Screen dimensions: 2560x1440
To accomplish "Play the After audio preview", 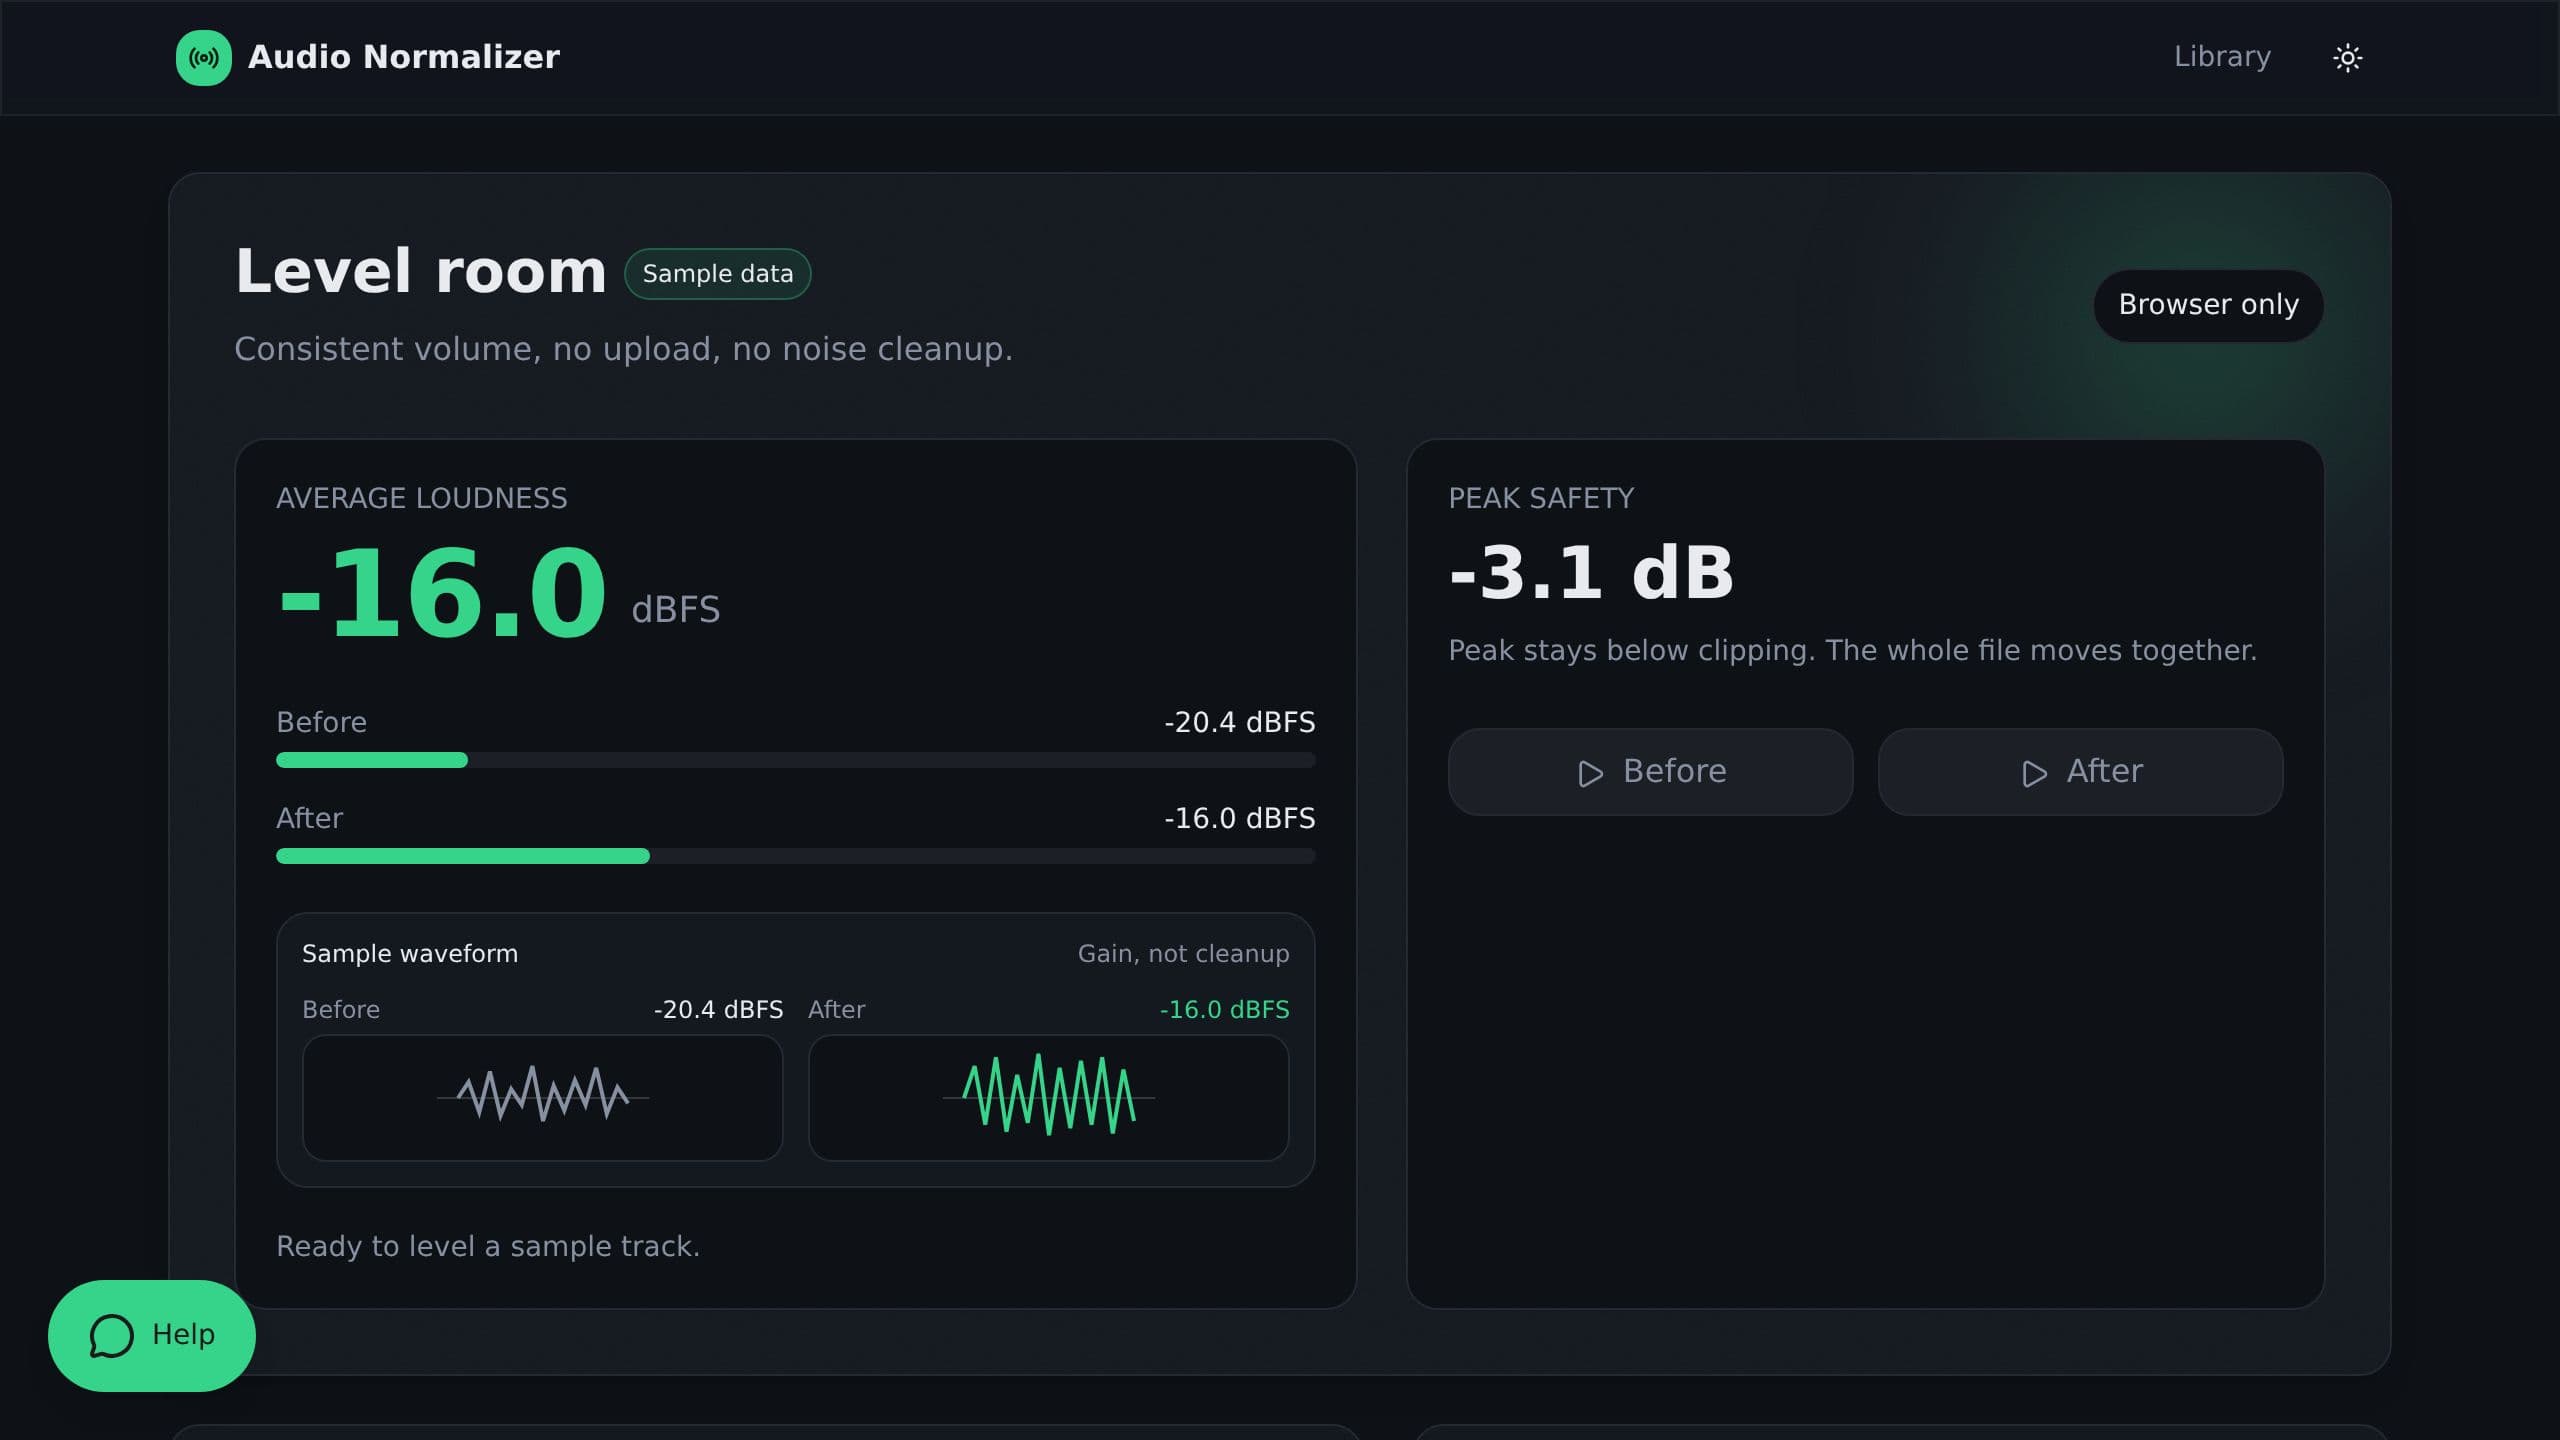I will tap(2080, 771).
